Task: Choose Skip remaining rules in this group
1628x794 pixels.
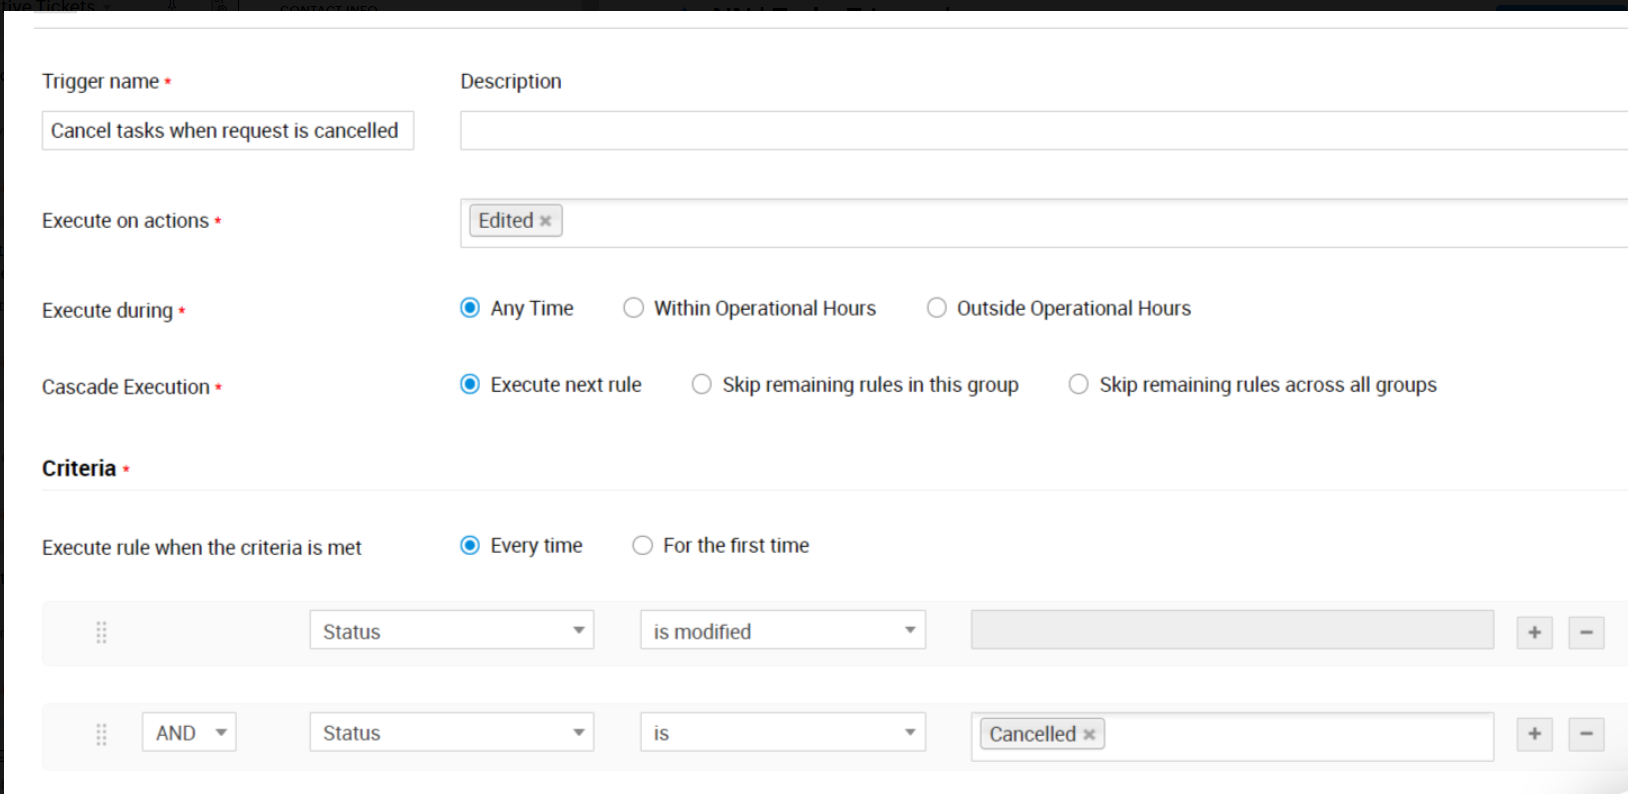Action: coord(702,385)
